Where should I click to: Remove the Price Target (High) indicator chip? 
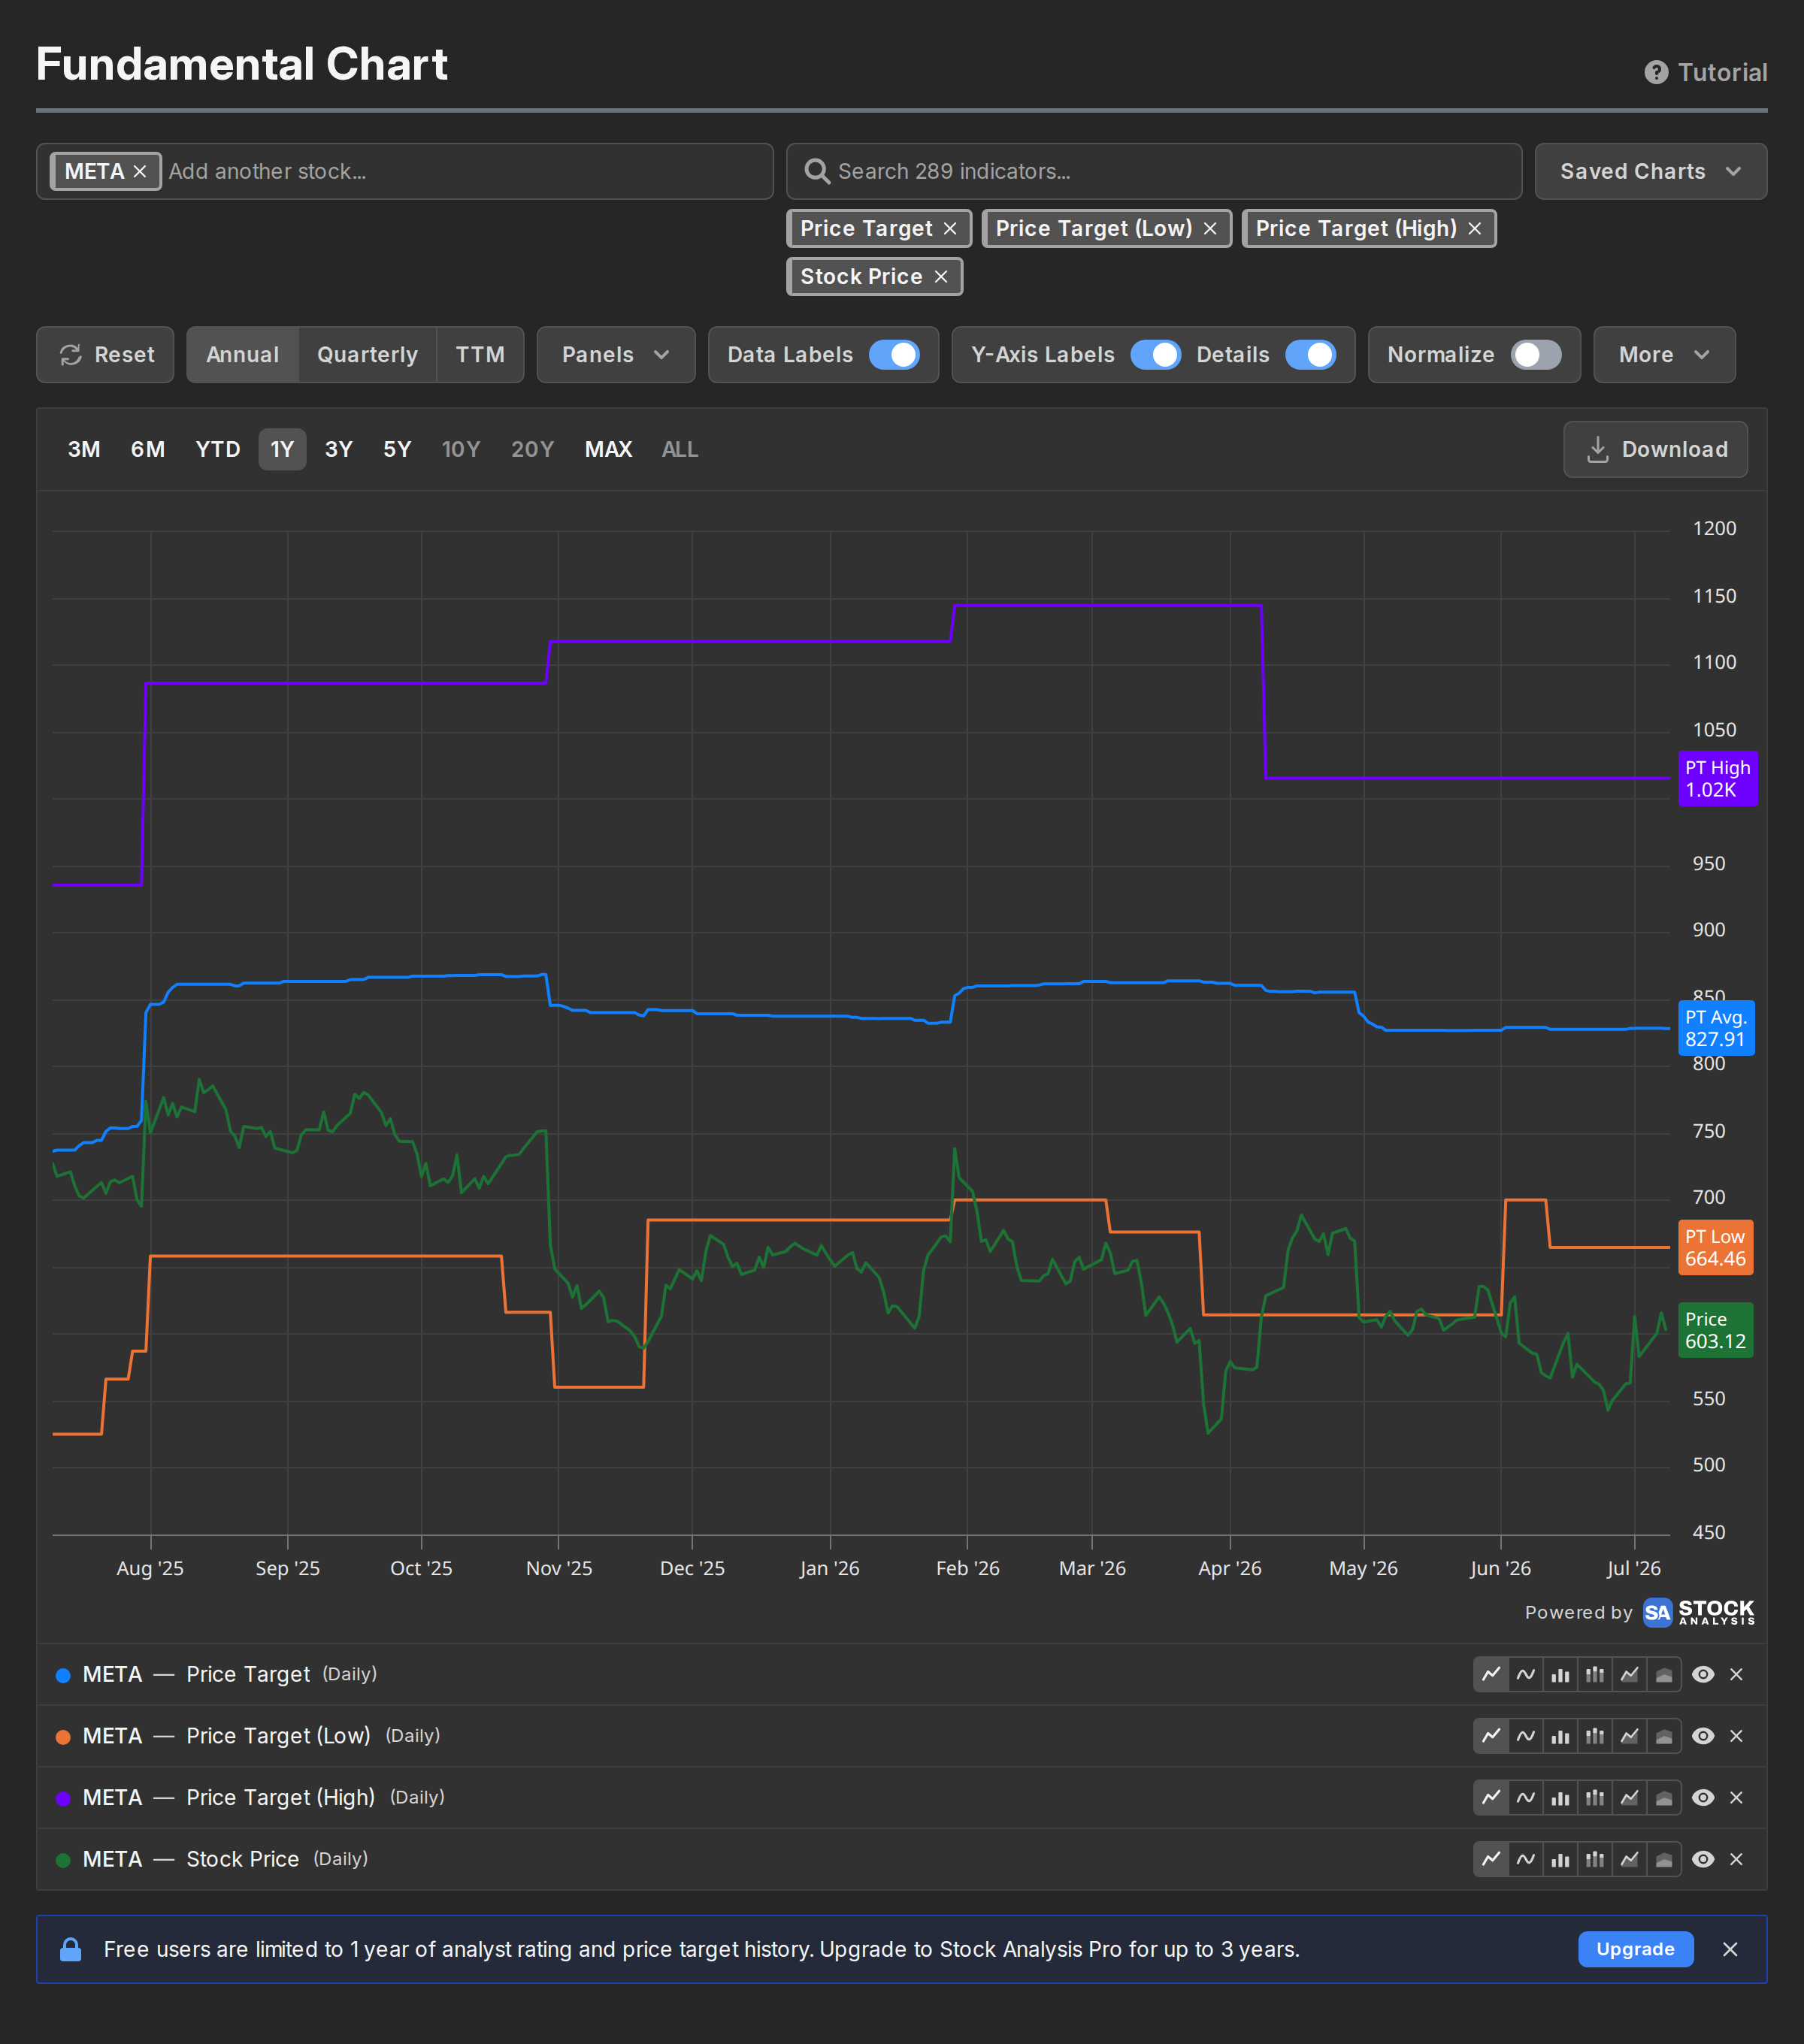[x=1474, y=228]
